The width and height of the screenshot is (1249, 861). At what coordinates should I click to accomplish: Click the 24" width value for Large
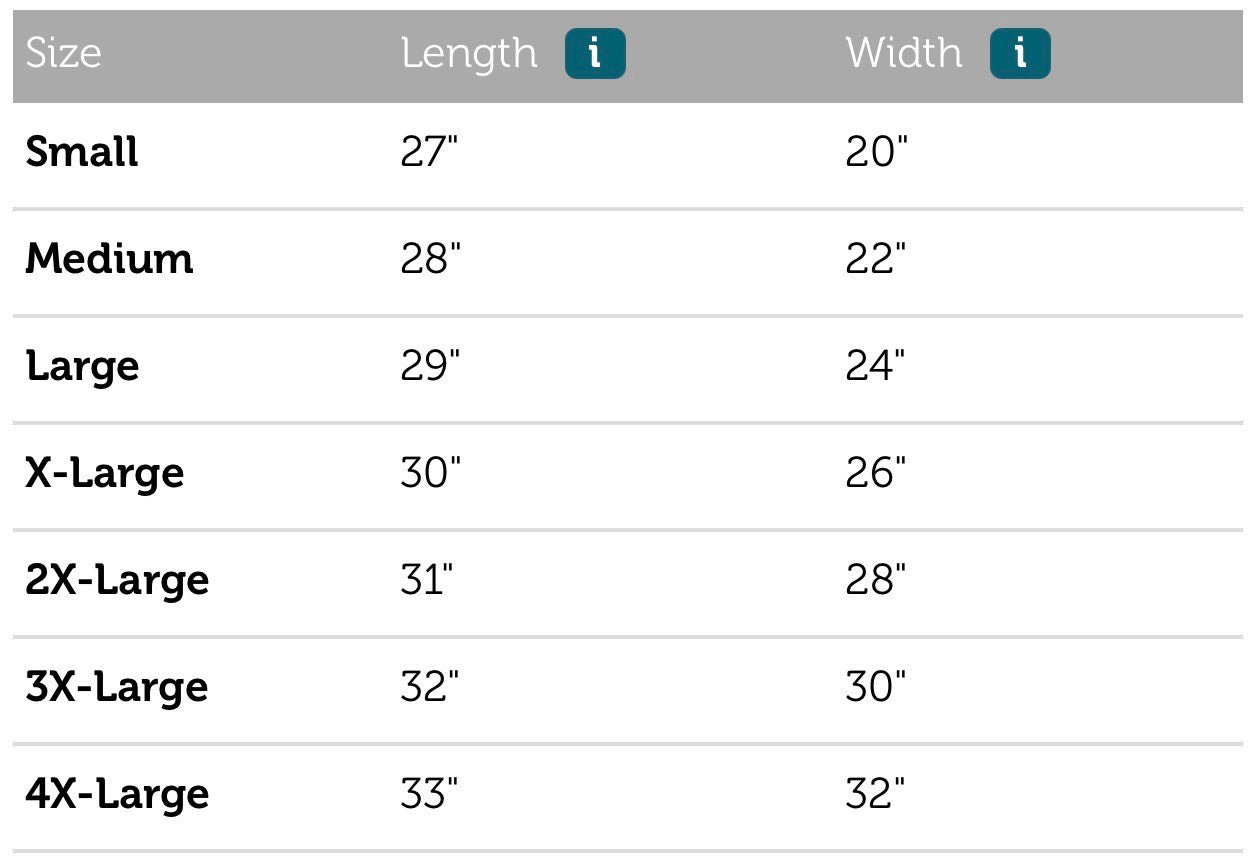point(876,366)
